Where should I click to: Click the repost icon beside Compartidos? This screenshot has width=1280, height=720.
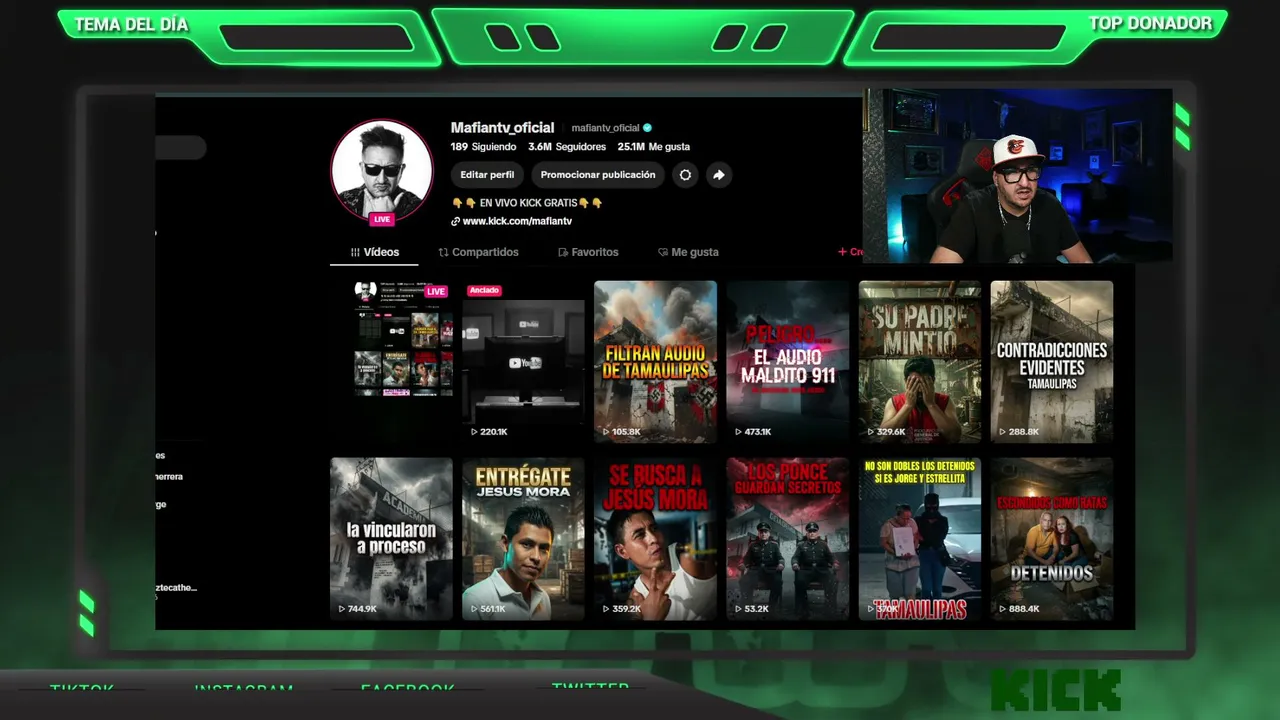pos(443,253)
